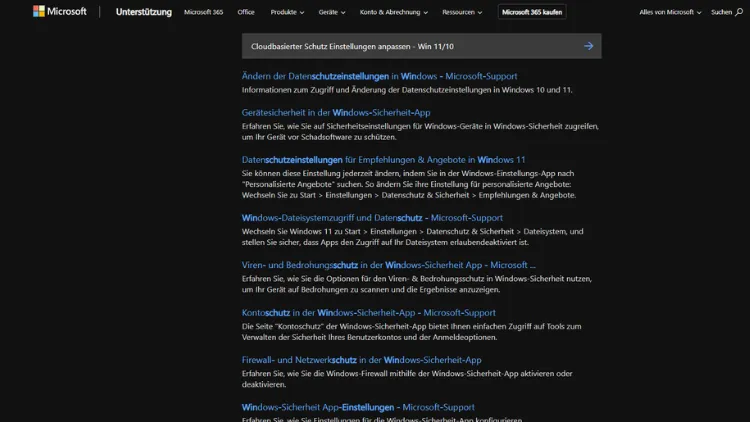
Task: Open Firewall- und Netzwerkschutz result
Action: pyautogui.click(x=361, y=360)
